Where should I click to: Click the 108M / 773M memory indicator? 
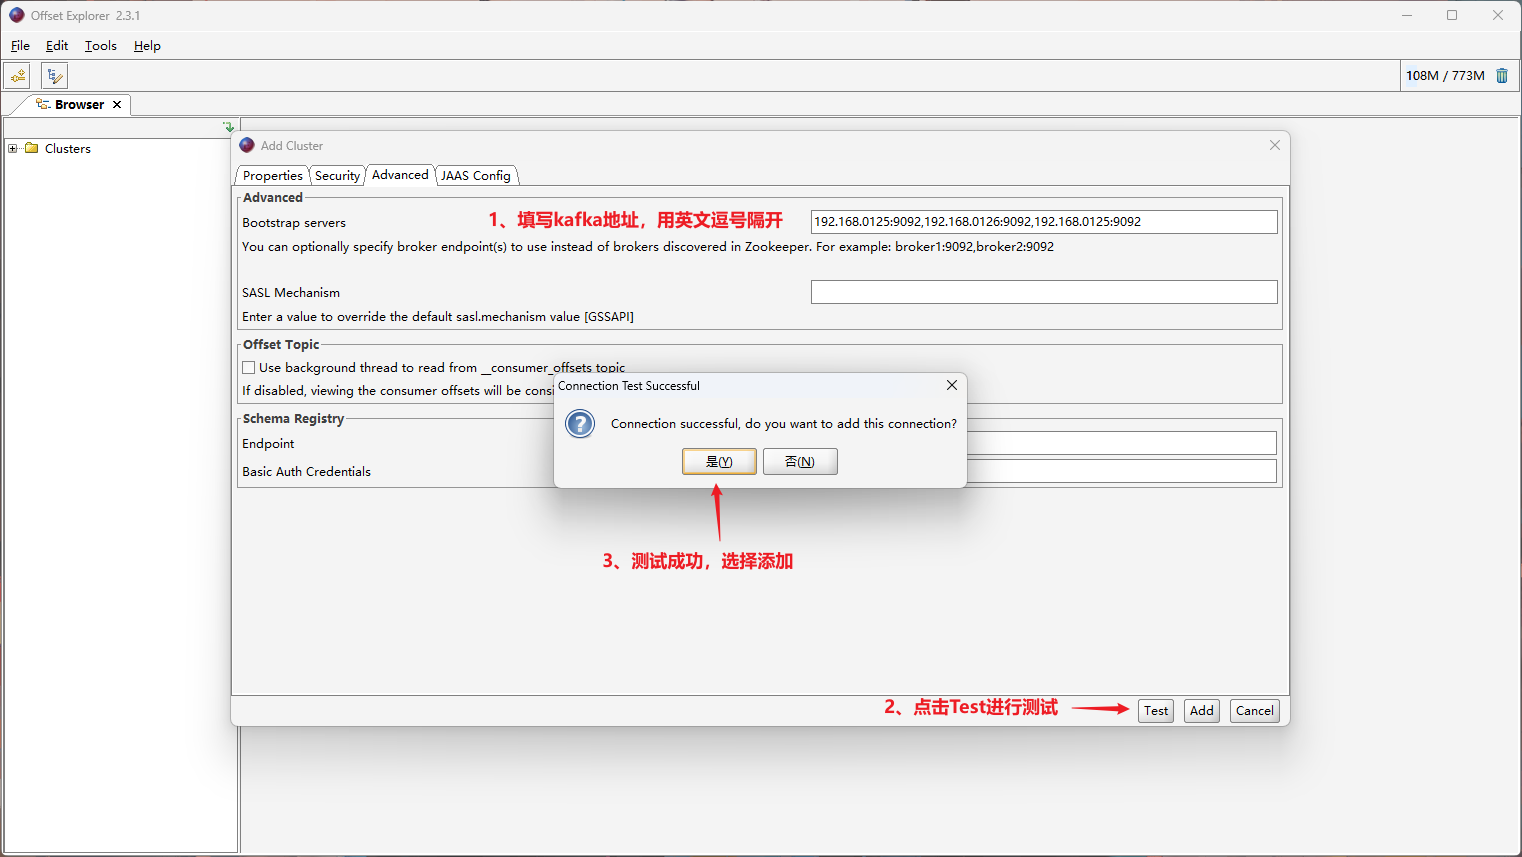tap(1445, 76)
